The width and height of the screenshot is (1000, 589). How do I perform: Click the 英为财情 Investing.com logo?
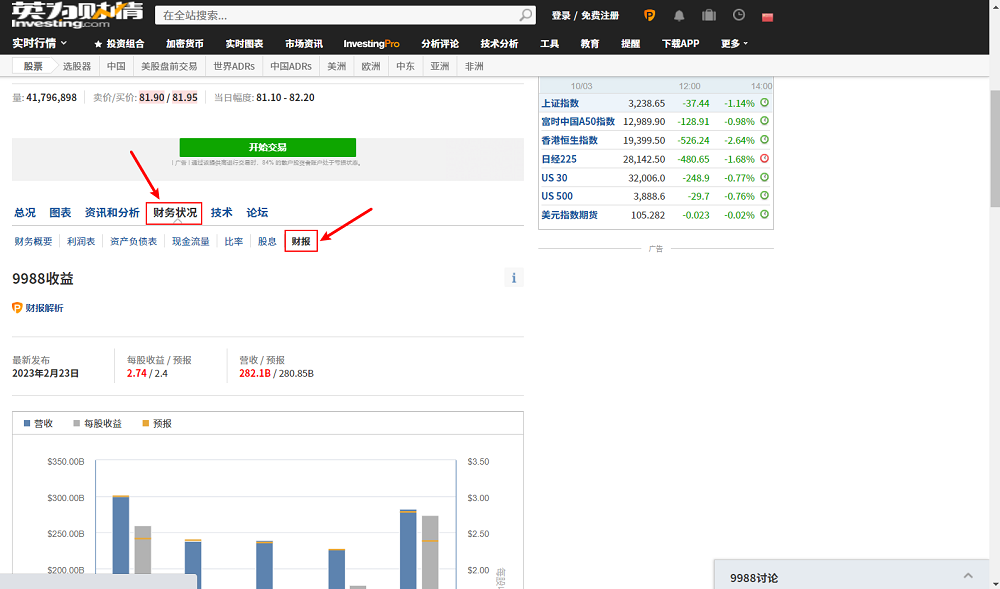point(77,15)
